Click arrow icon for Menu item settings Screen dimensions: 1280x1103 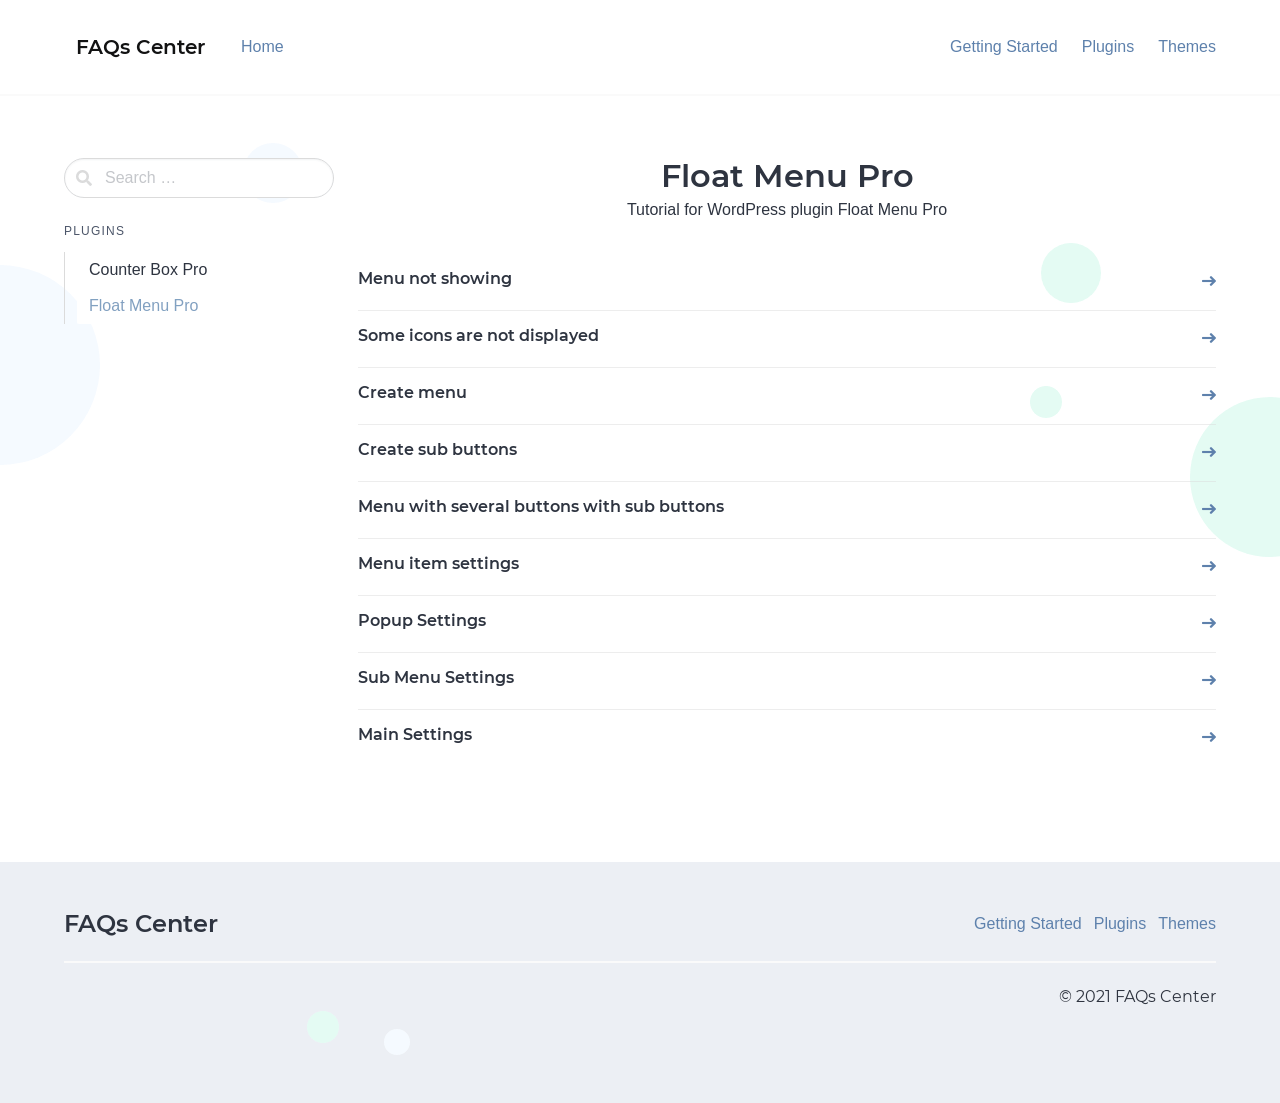click(1209, 566)
